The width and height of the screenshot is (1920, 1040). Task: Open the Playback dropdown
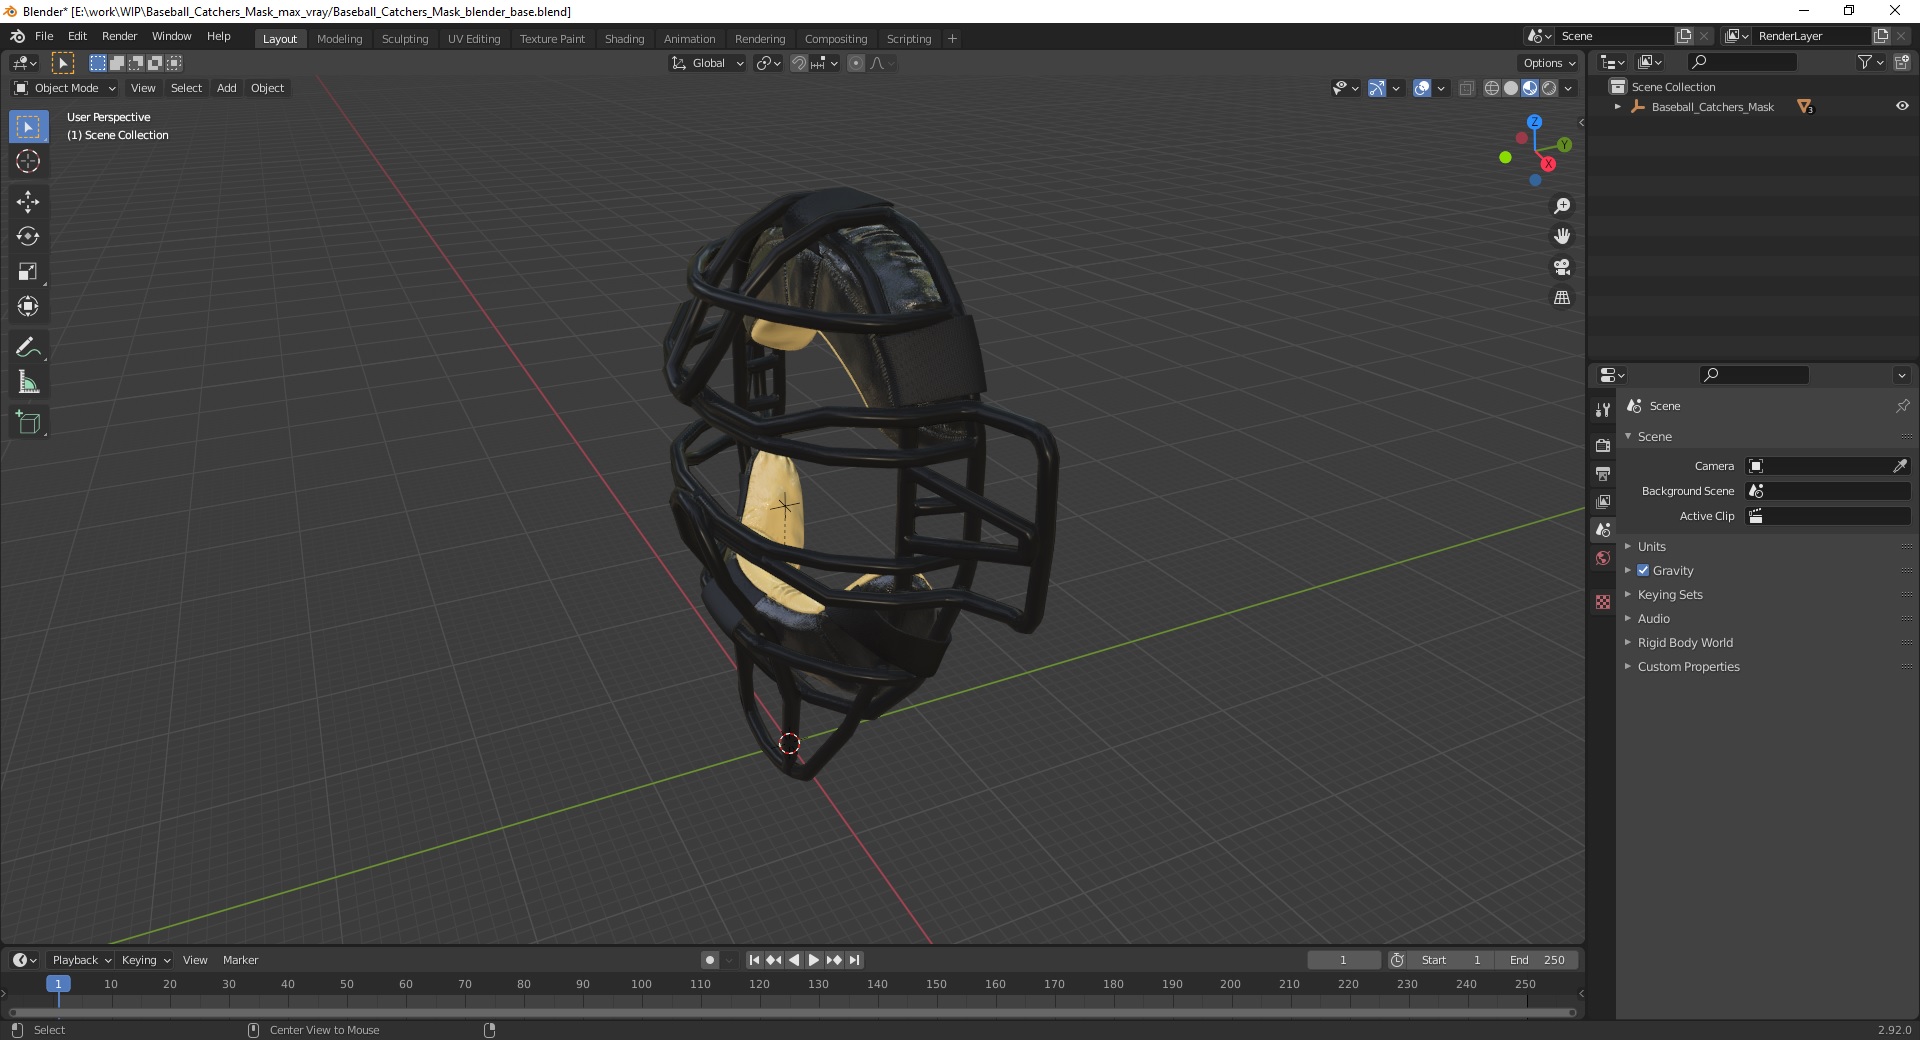point(81,960)
